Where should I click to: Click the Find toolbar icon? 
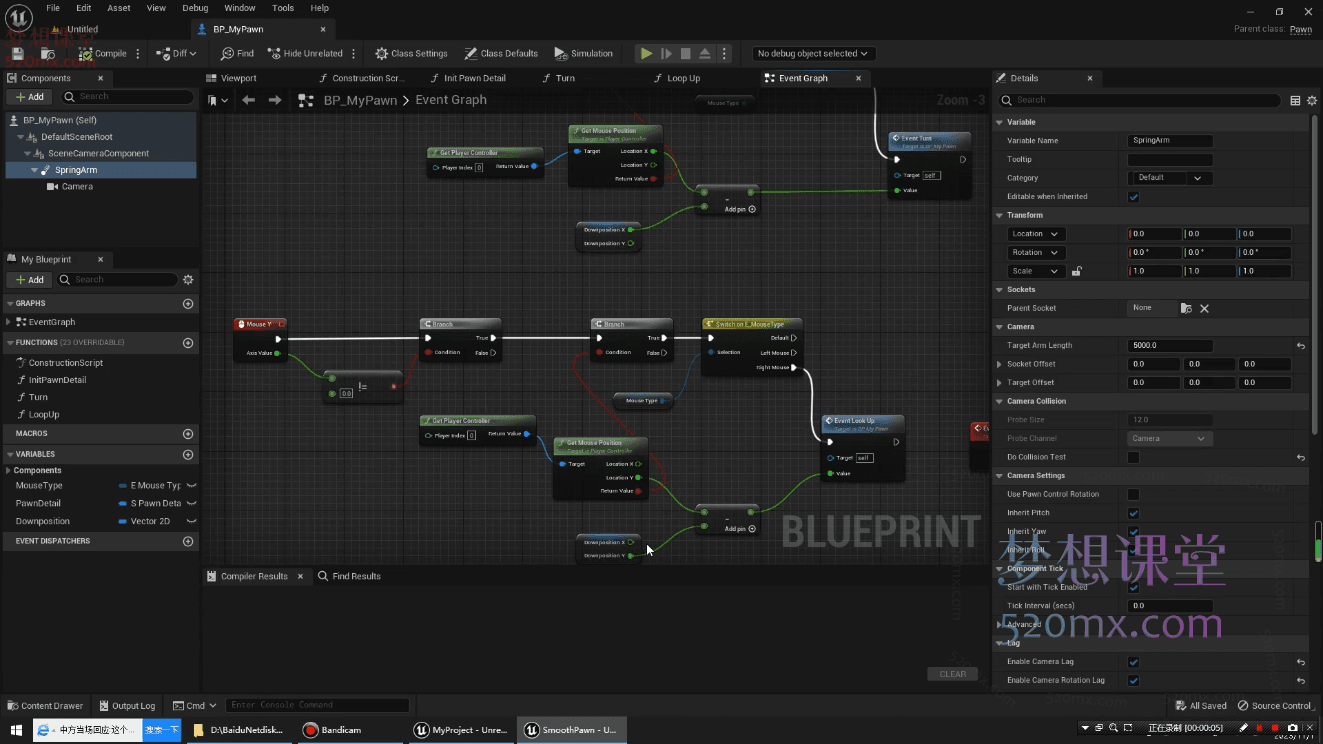237,54
